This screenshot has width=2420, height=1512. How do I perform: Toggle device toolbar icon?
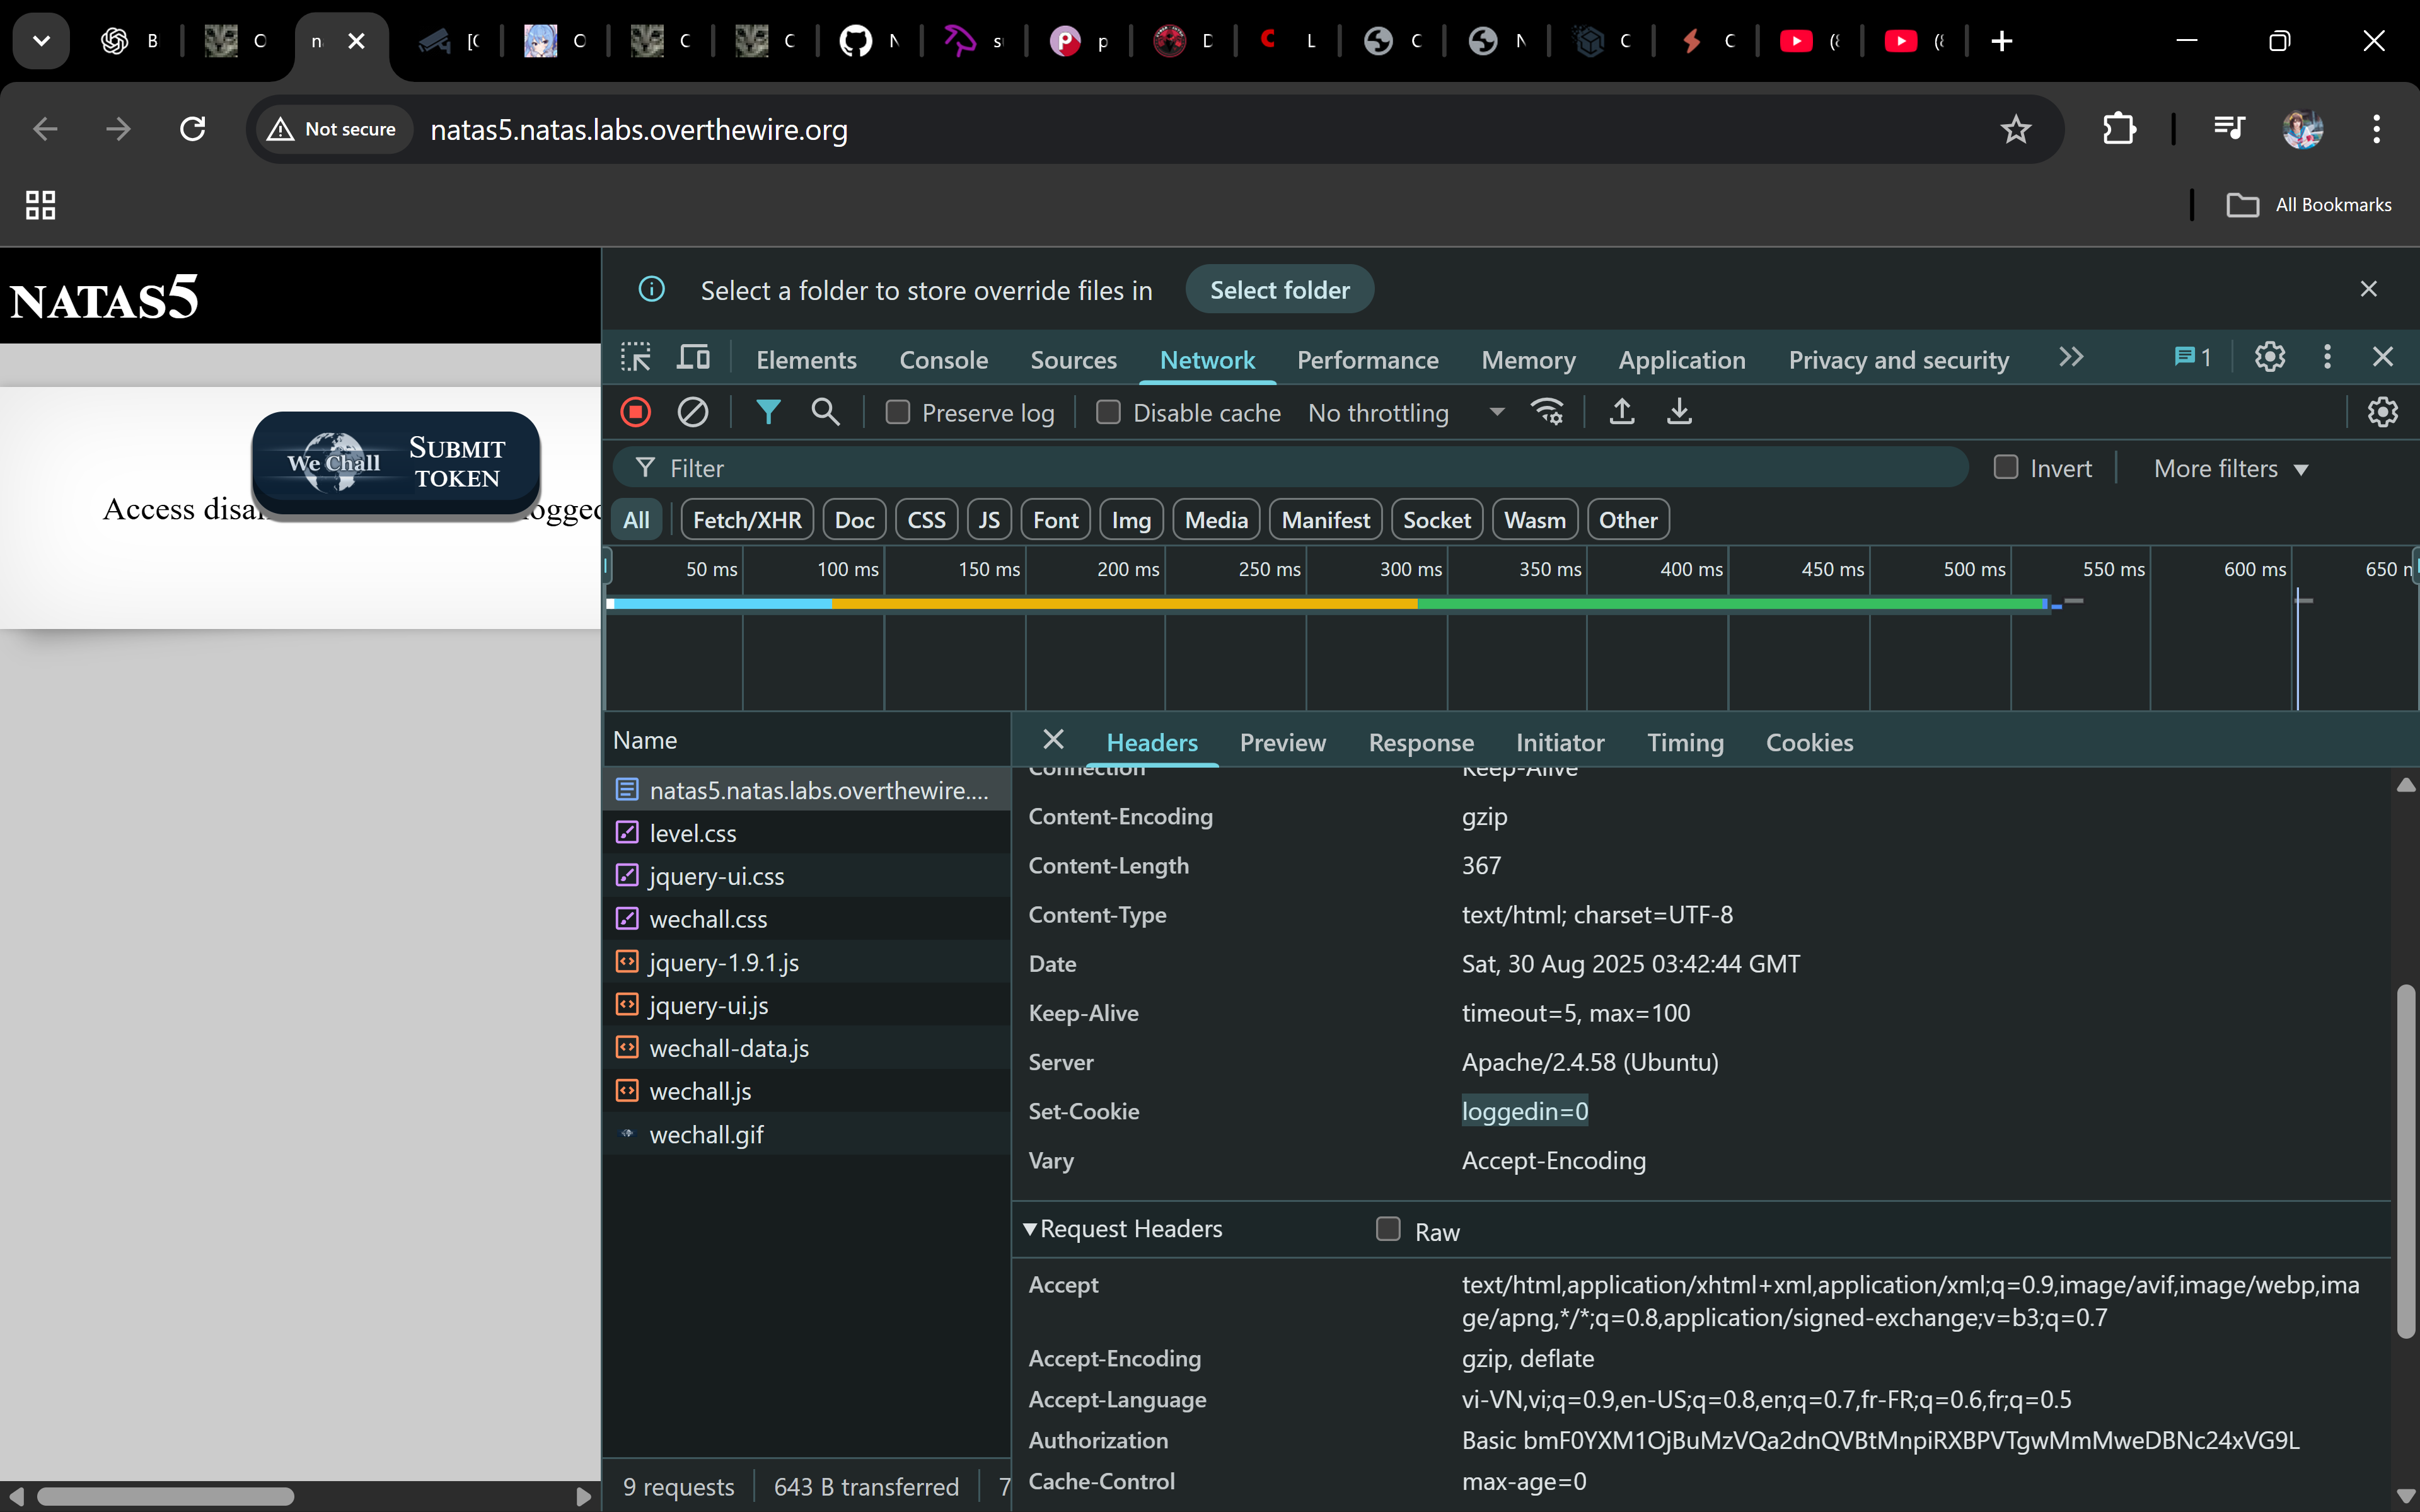[694, 358]
